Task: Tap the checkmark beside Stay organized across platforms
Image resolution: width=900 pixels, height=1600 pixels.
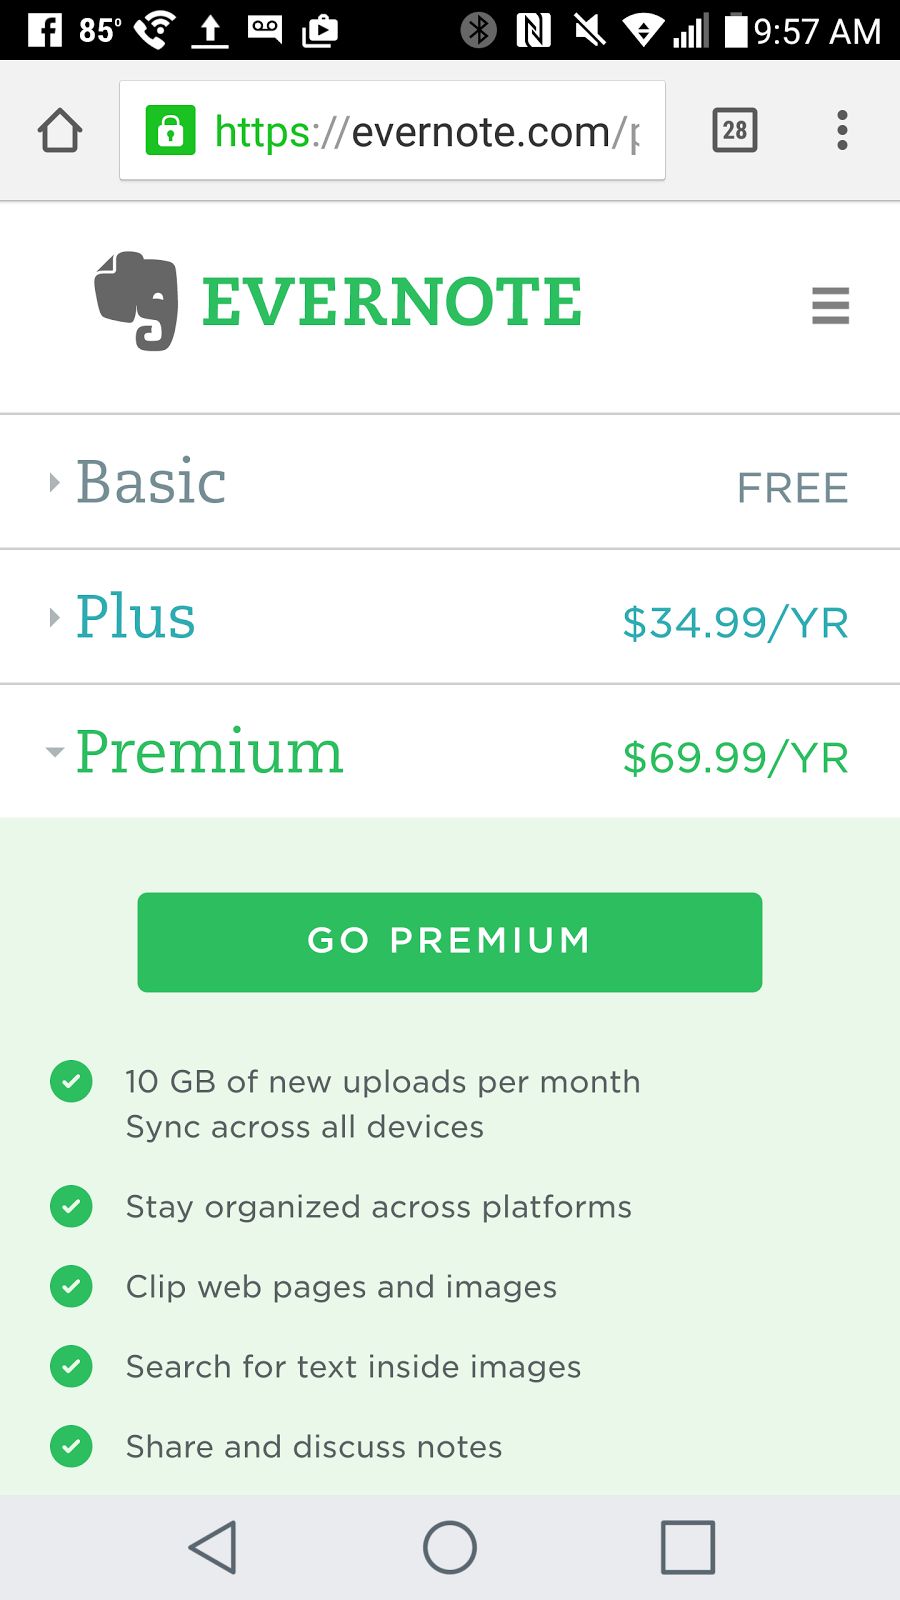Action: tap(71, 1206)
